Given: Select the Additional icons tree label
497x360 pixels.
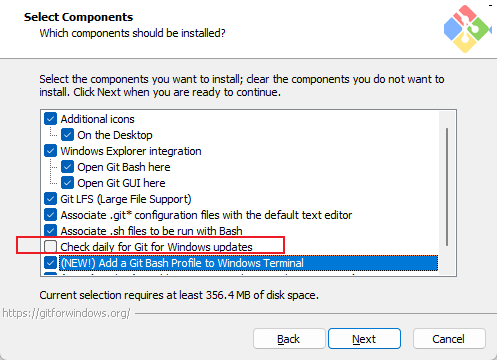Looking at the screenshot, I should click(x=97, y=119).
